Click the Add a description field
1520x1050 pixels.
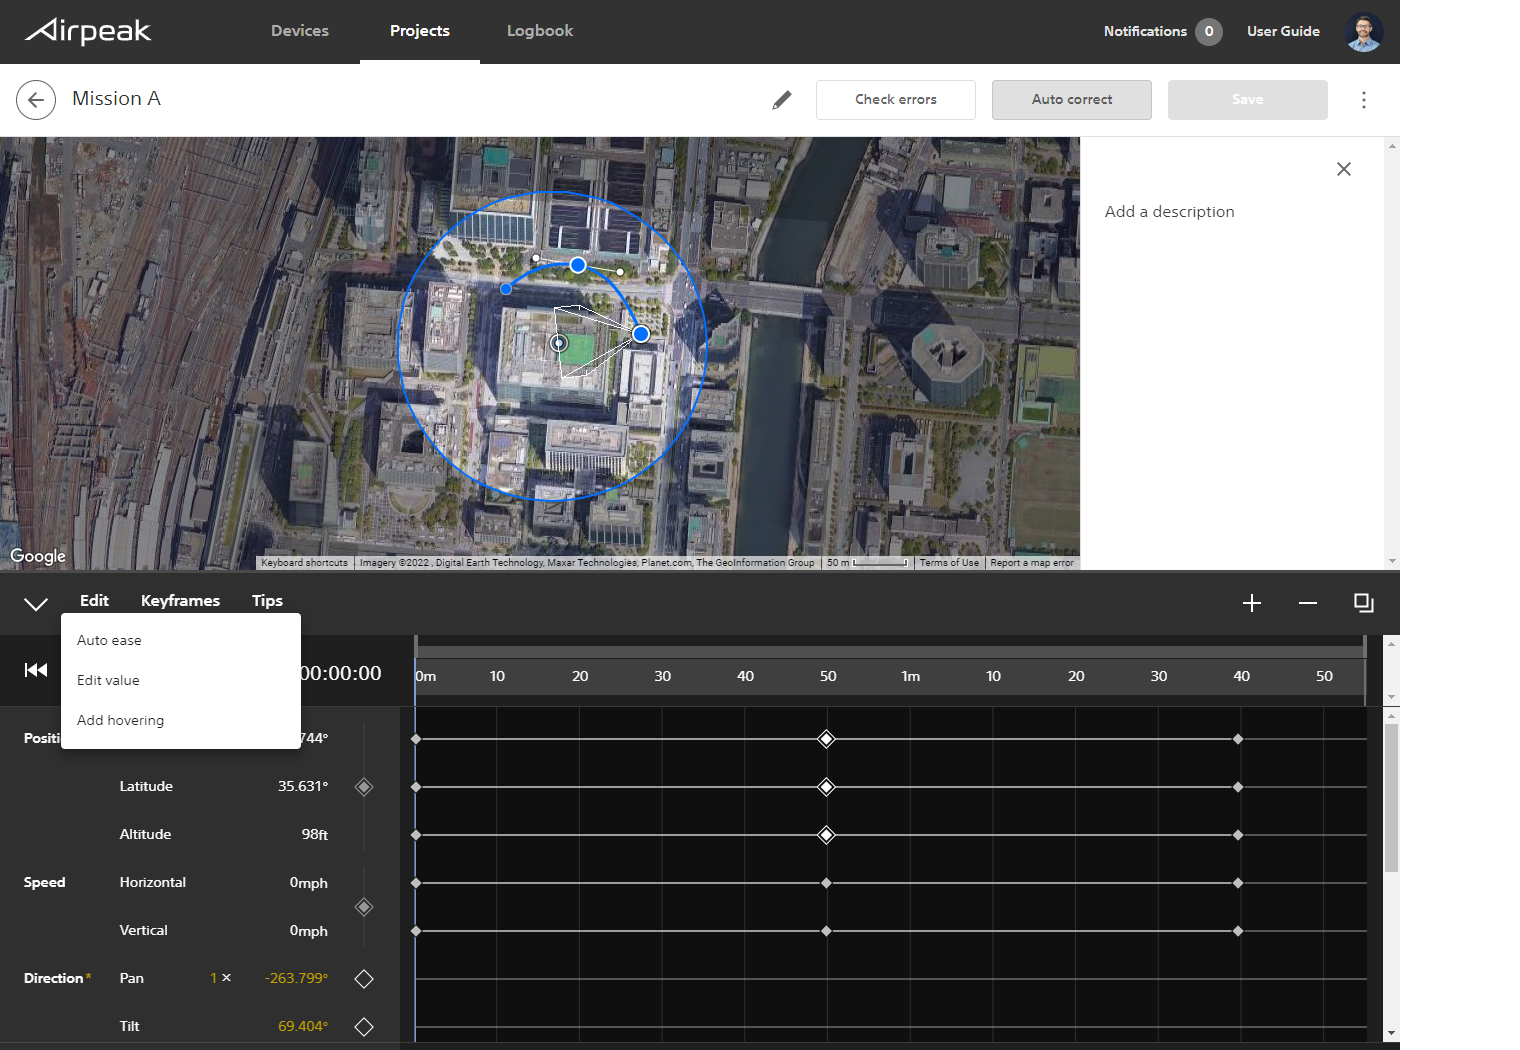coord(1169,212)
